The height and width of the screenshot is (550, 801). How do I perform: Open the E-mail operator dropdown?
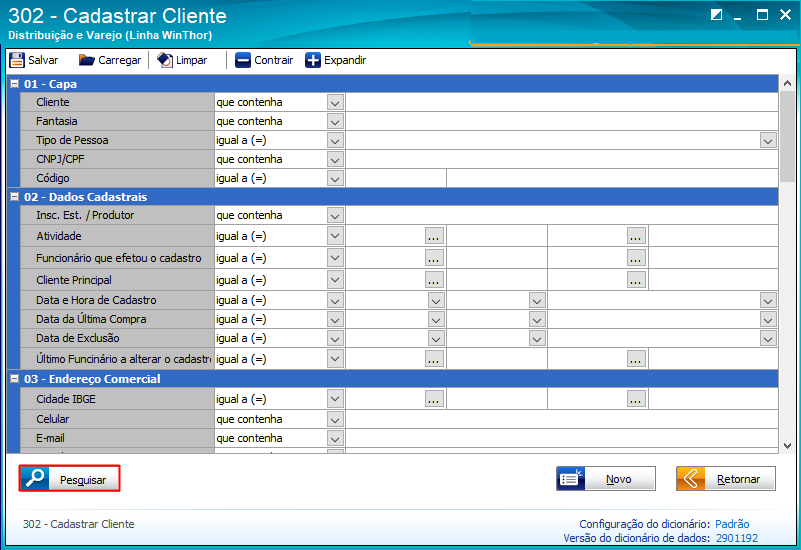click(x=335, y=438)
